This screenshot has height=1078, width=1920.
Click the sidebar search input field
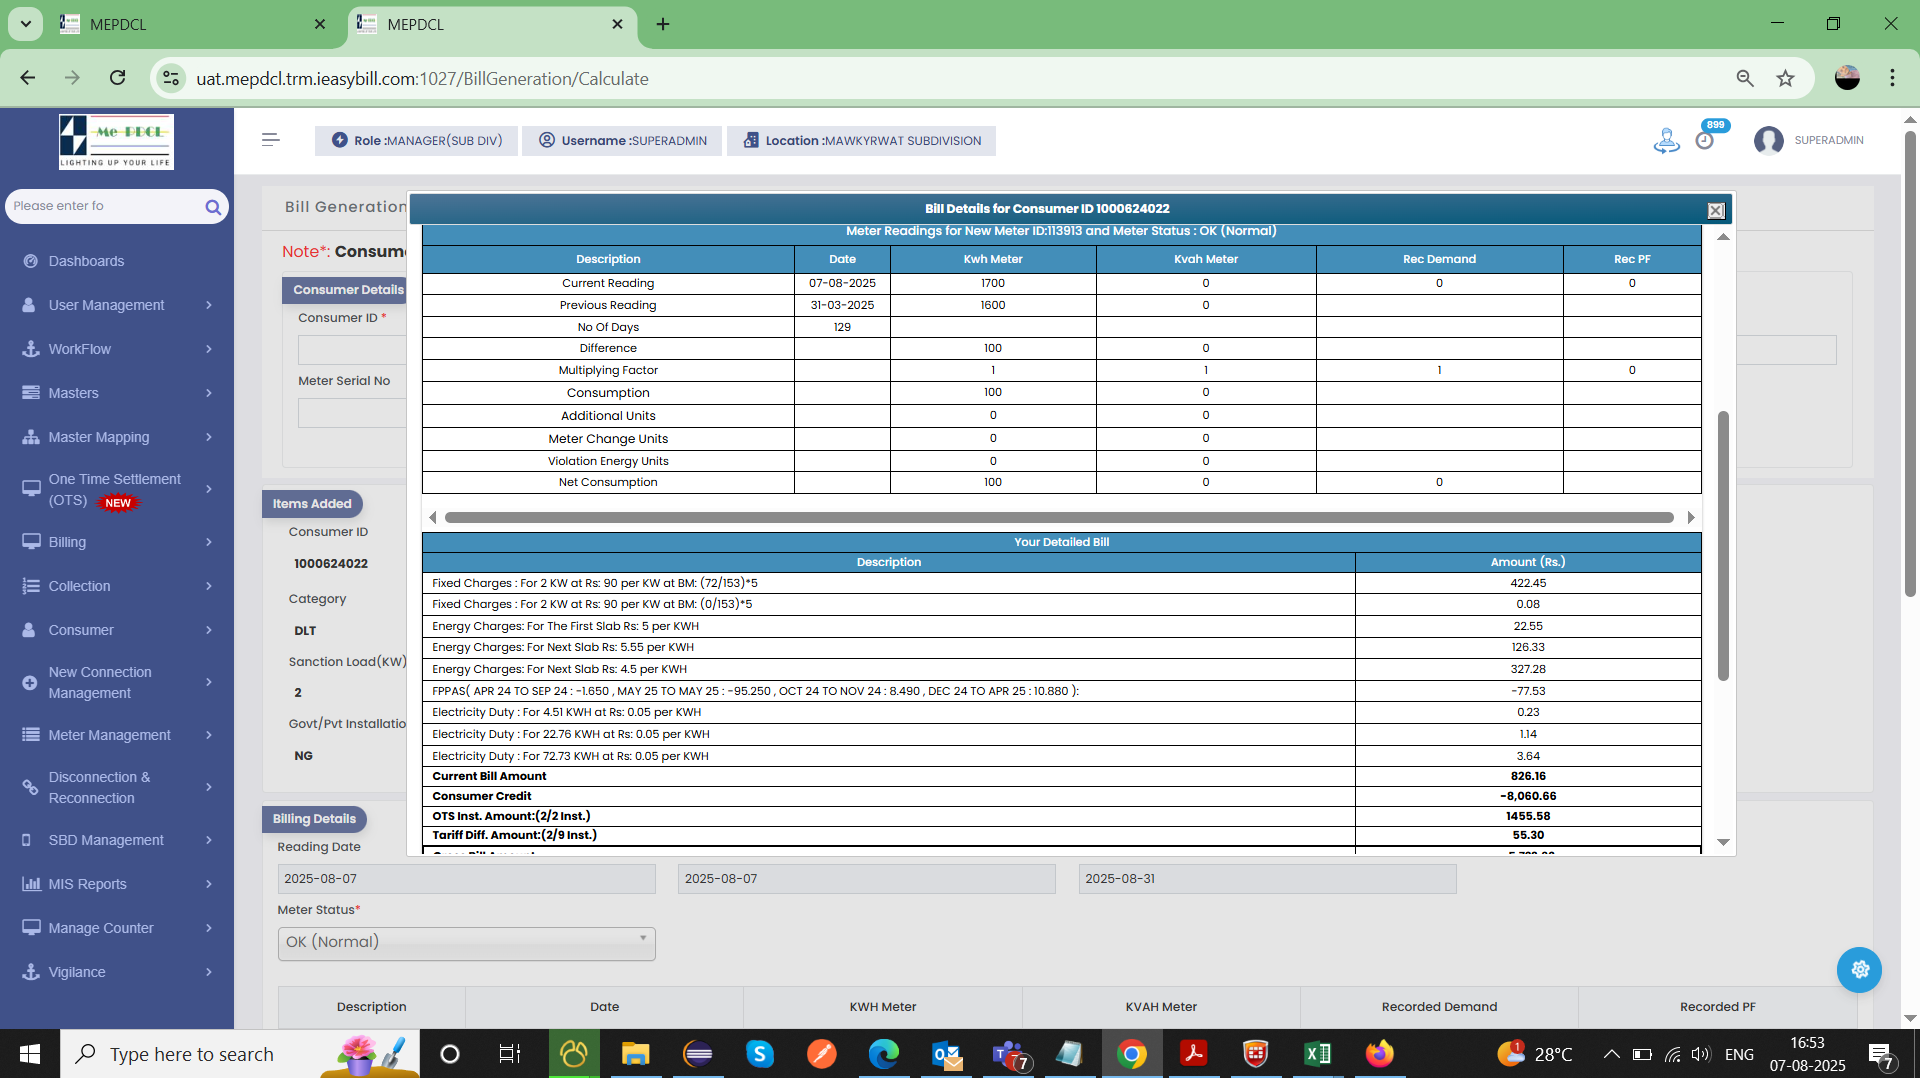105,206
